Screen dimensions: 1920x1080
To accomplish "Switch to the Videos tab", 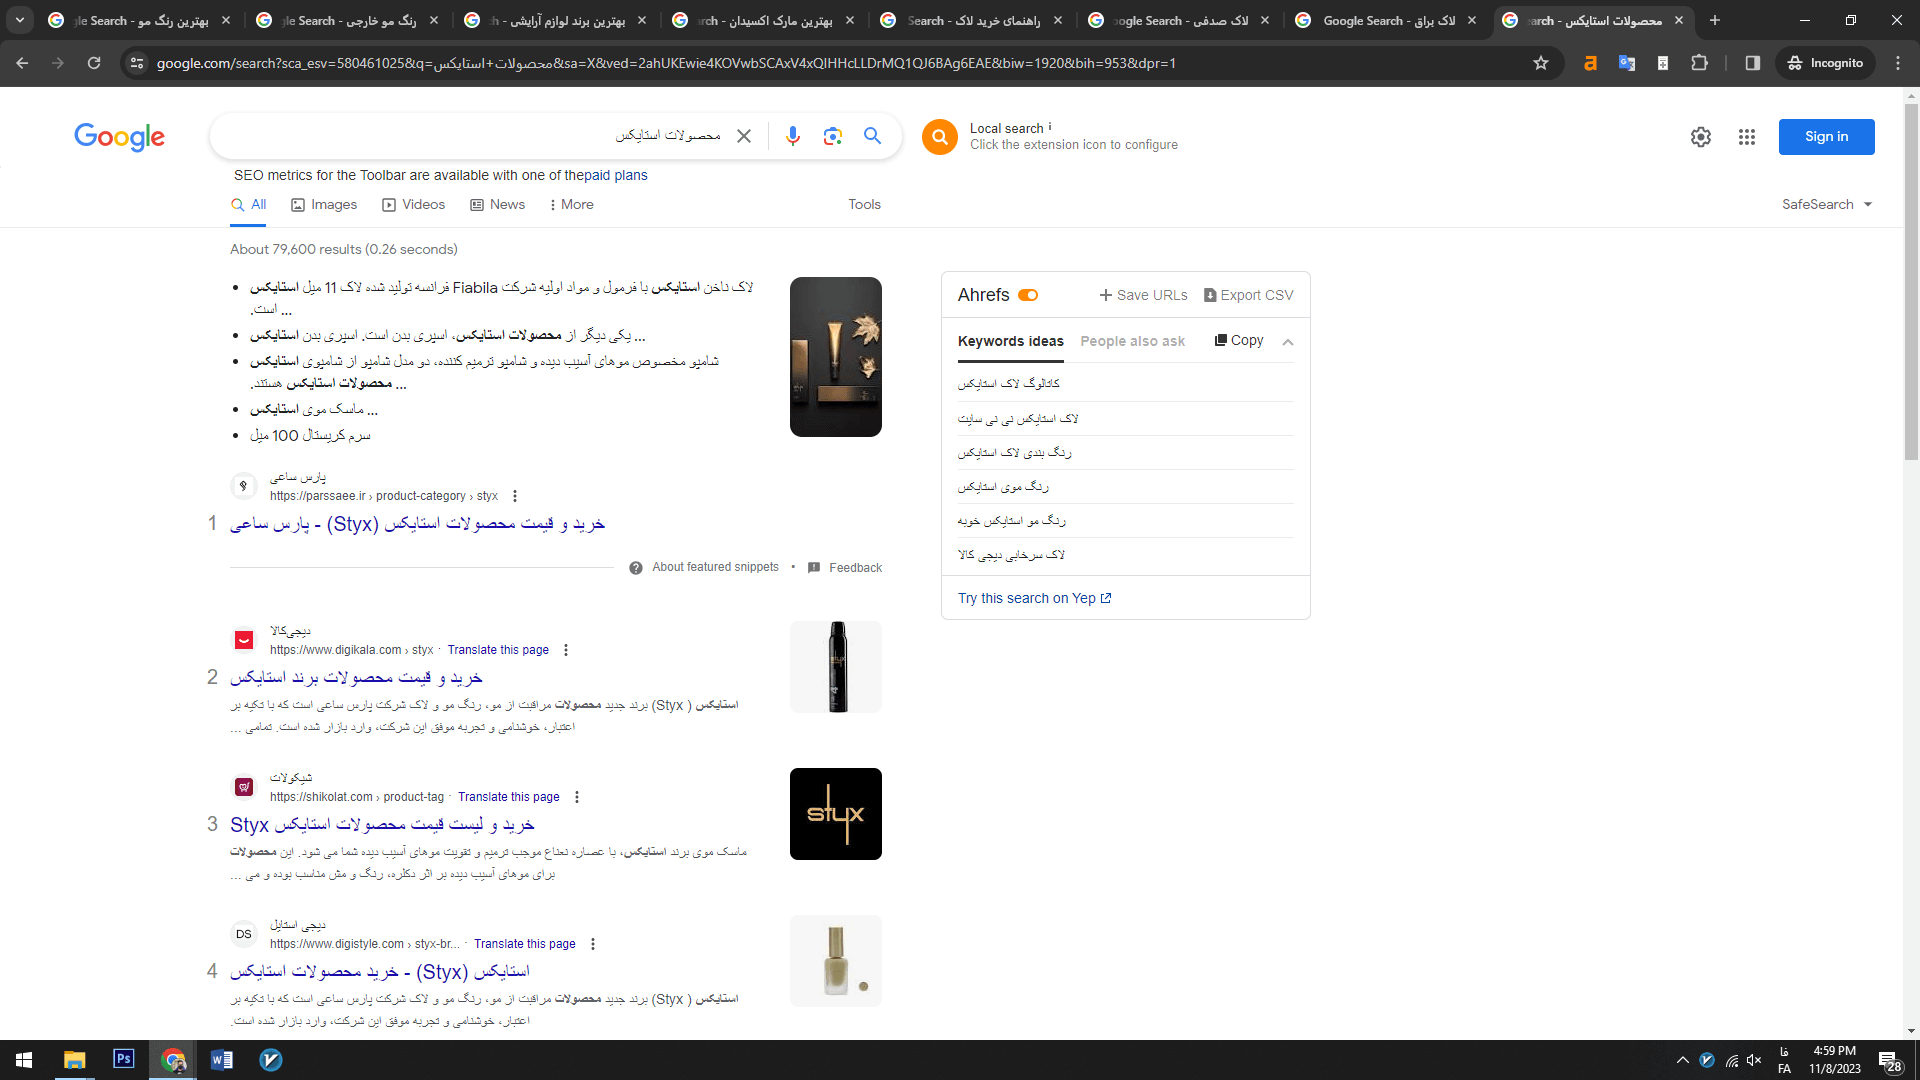I will pyautogui.click(x=414, y=204).
